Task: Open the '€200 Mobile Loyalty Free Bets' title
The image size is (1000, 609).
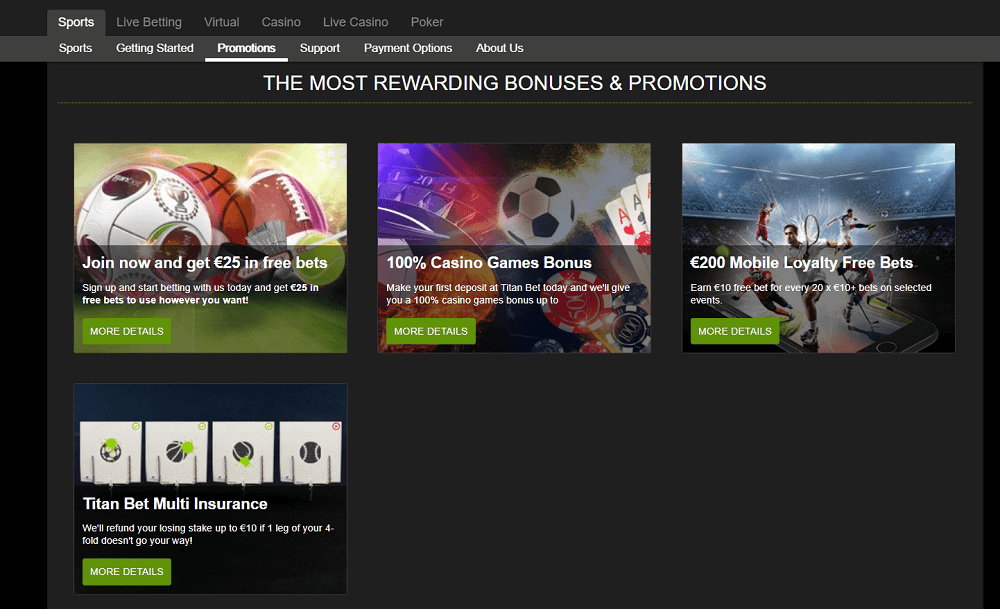Action: (802, 263)
